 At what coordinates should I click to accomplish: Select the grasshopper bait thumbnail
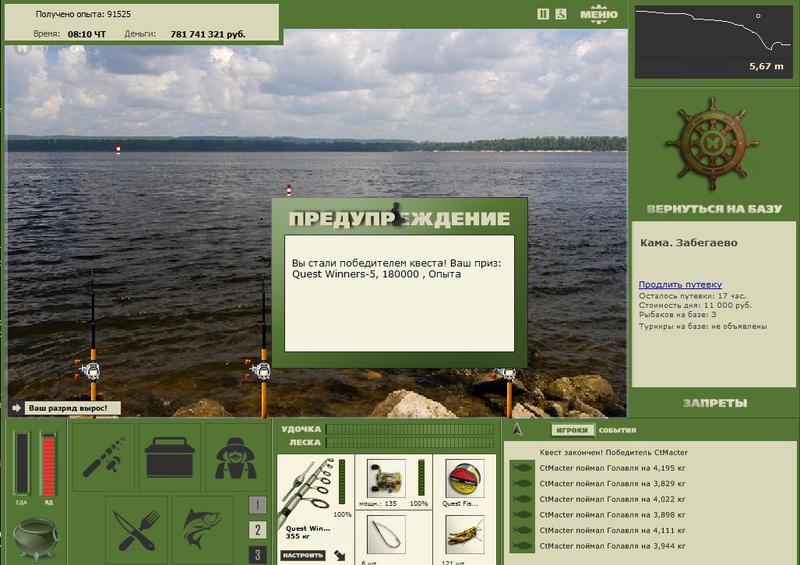coord(464,534)
